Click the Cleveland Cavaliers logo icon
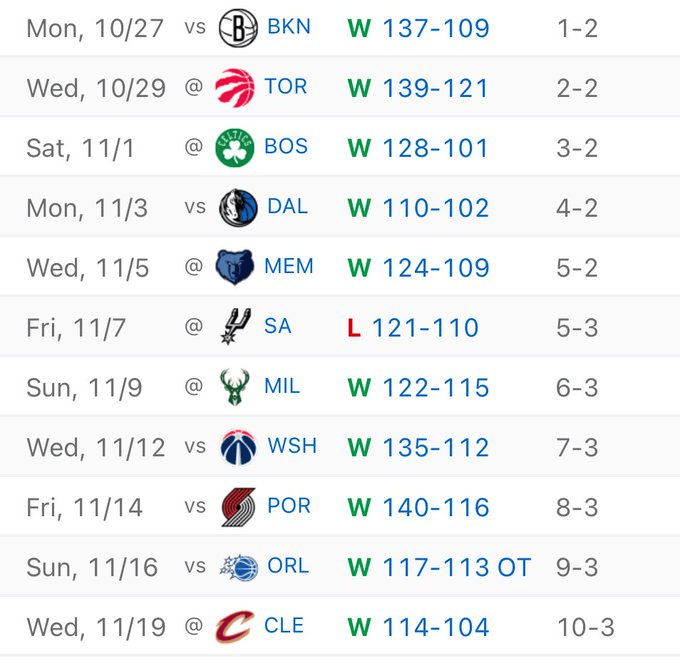 point(235,627)
